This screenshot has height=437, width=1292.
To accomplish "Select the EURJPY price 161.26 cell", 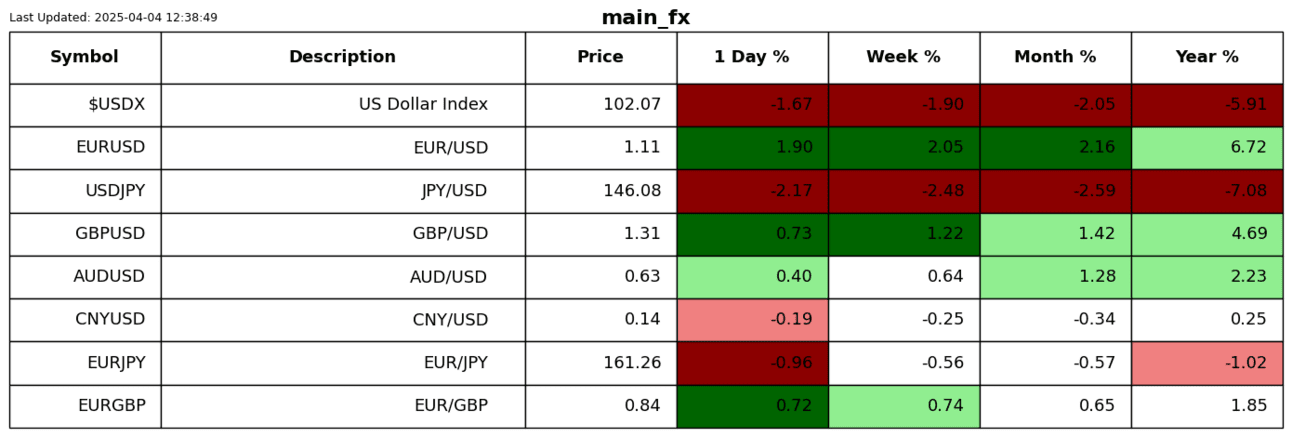I will coord(600,363).
